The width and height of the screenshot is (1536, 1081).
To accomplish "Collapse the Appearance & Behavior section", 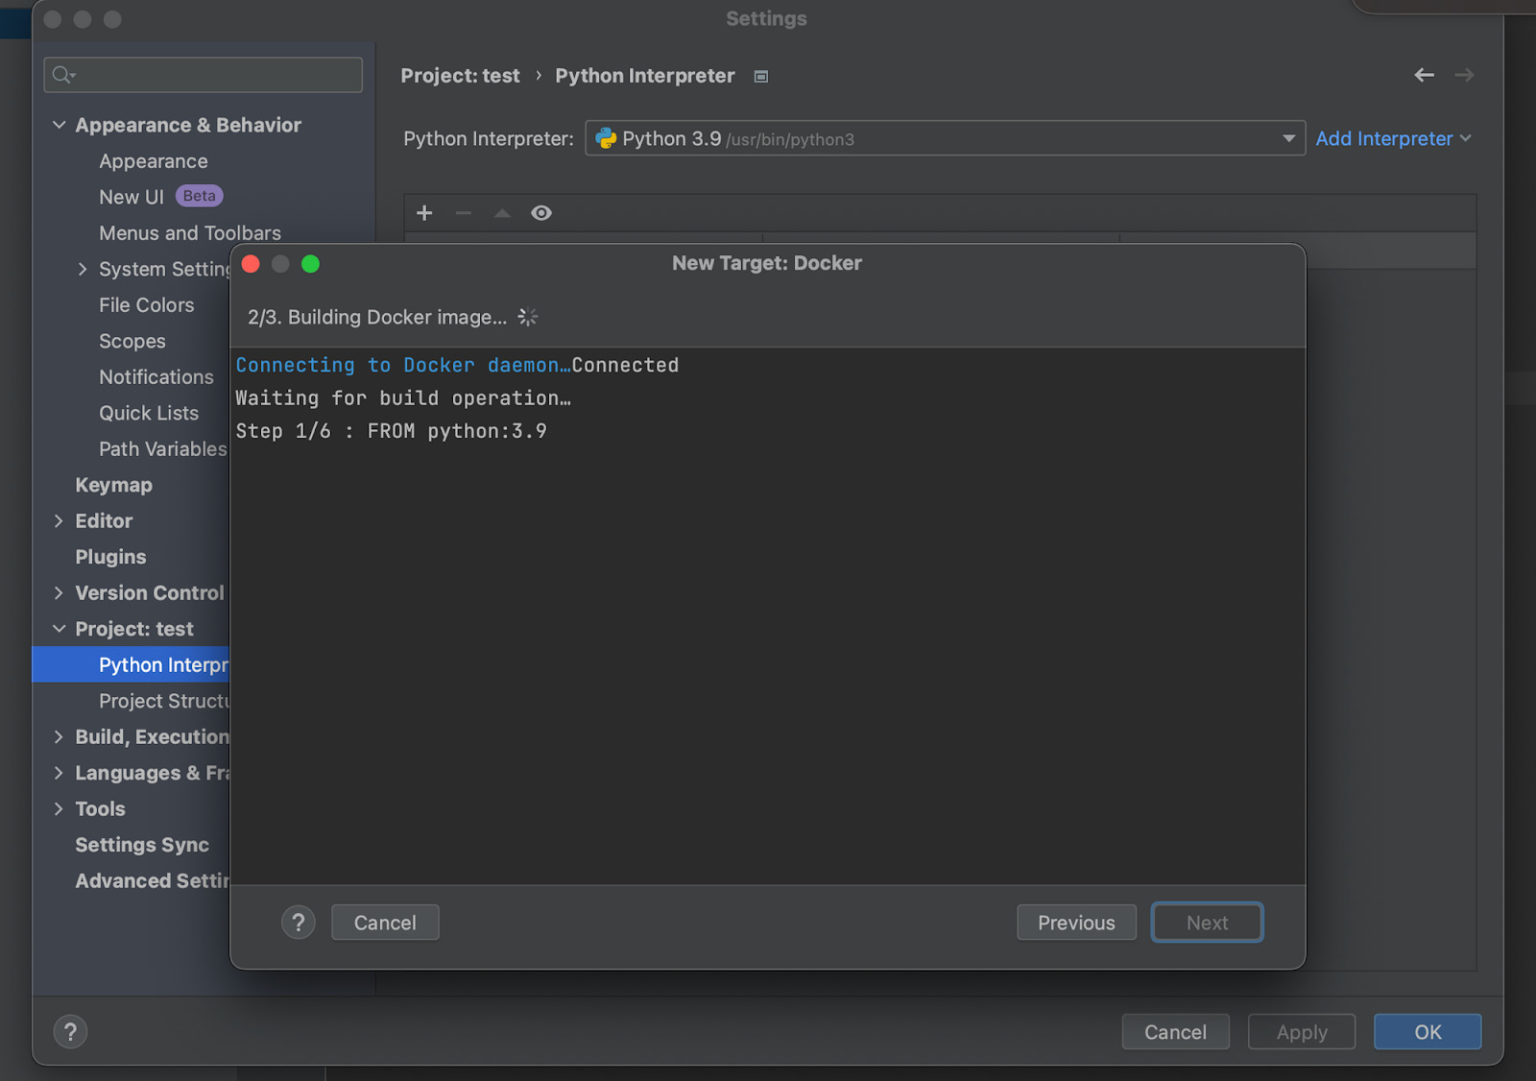I will 59,125.
